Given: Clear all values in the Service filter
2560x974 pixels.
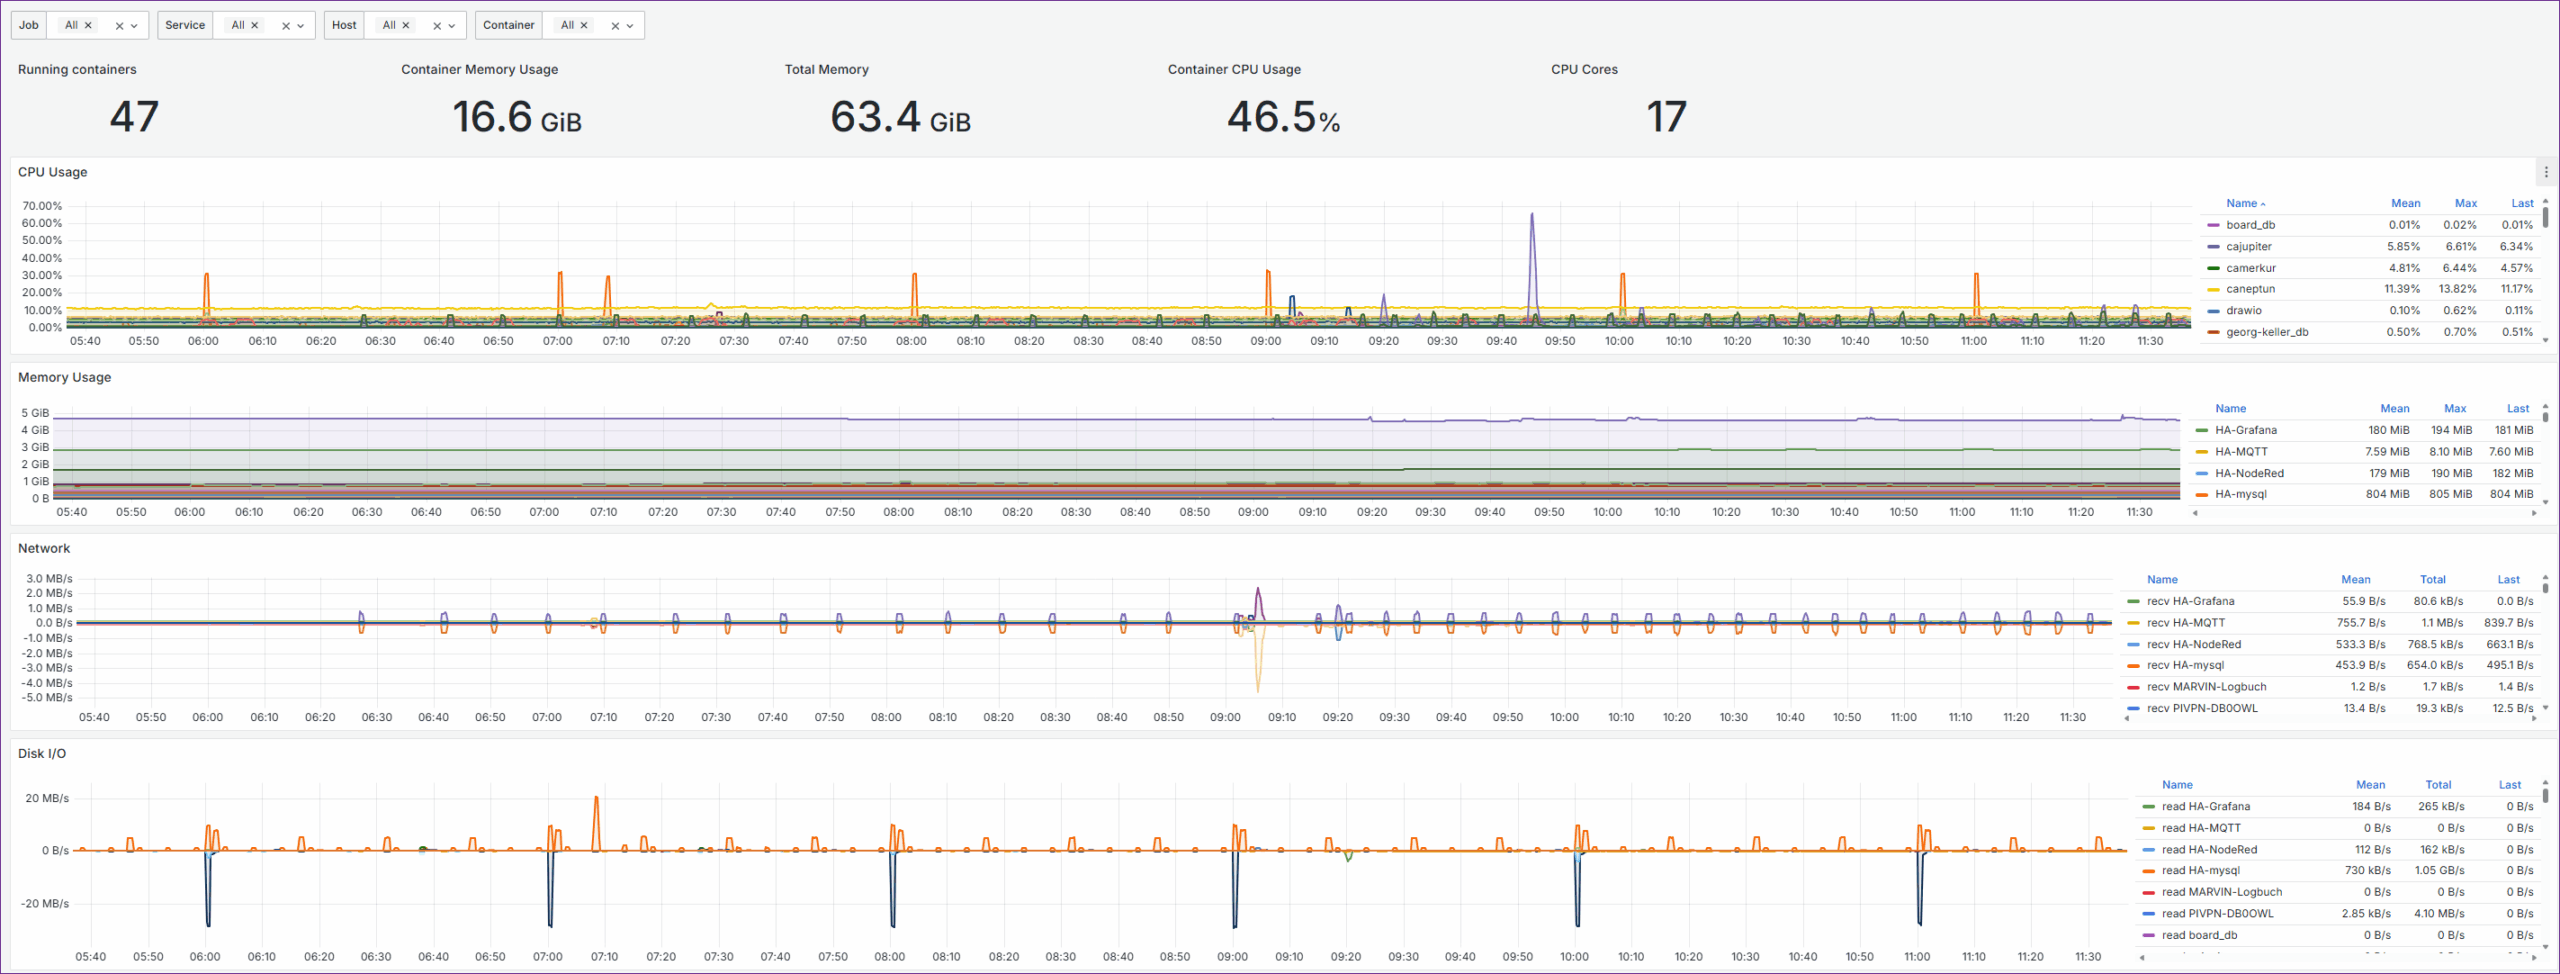Looking at the screenshot, I should coord(285,26).
